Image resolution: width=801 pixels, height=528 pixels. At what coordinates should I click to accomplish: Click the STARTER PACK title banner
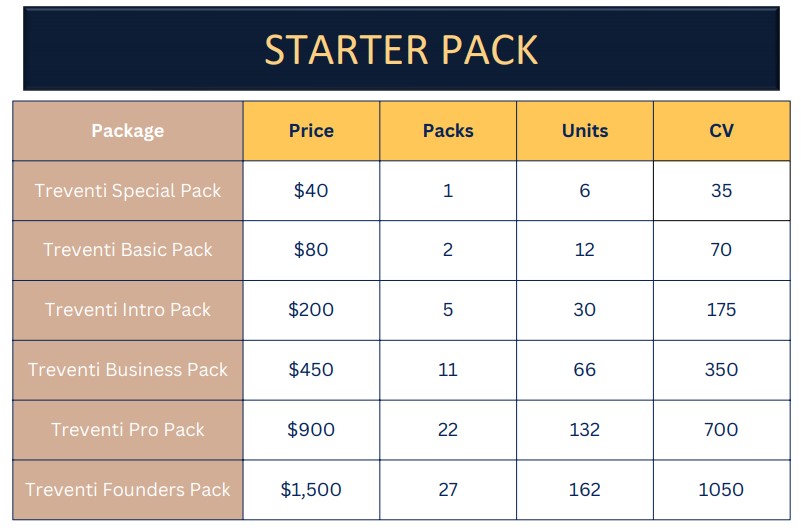tap(401, 49)
